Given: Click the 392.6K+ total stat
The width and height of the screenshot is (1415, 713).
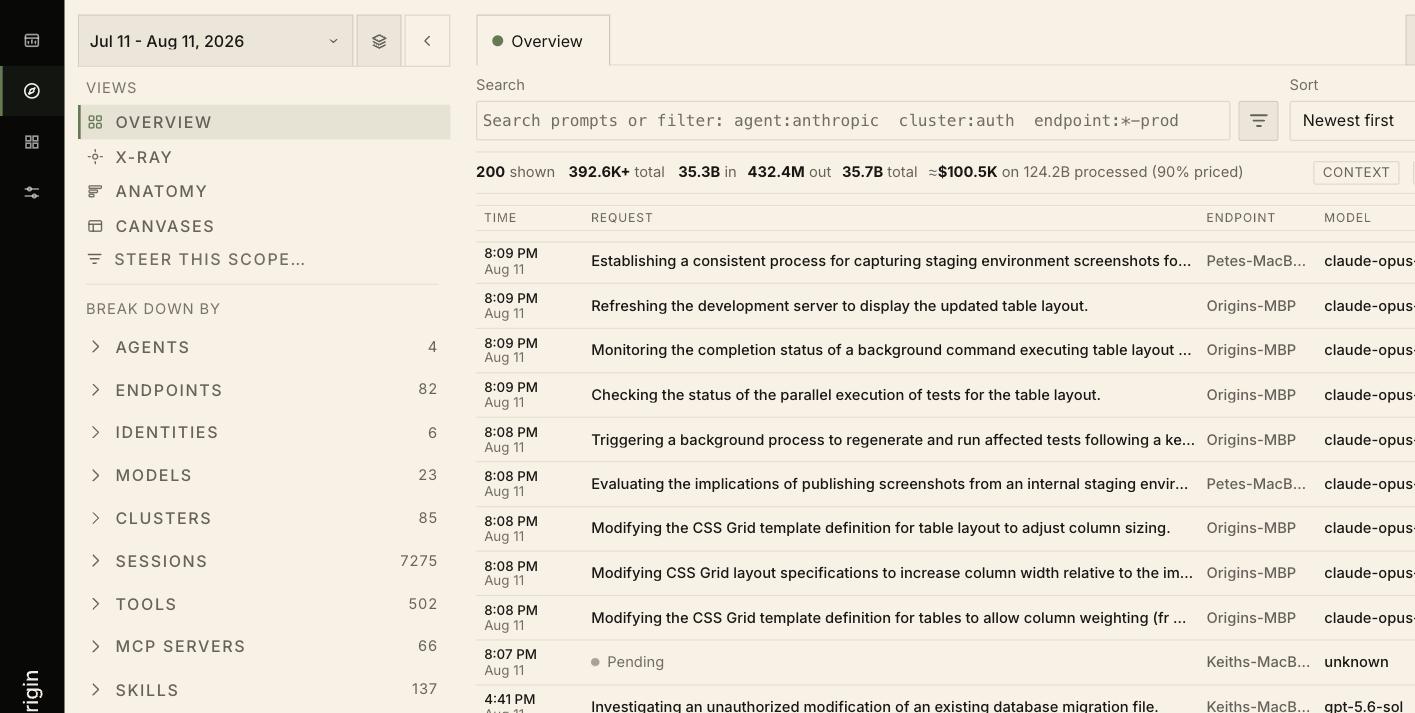Looking at the screenshot, I should pos(616,172).
